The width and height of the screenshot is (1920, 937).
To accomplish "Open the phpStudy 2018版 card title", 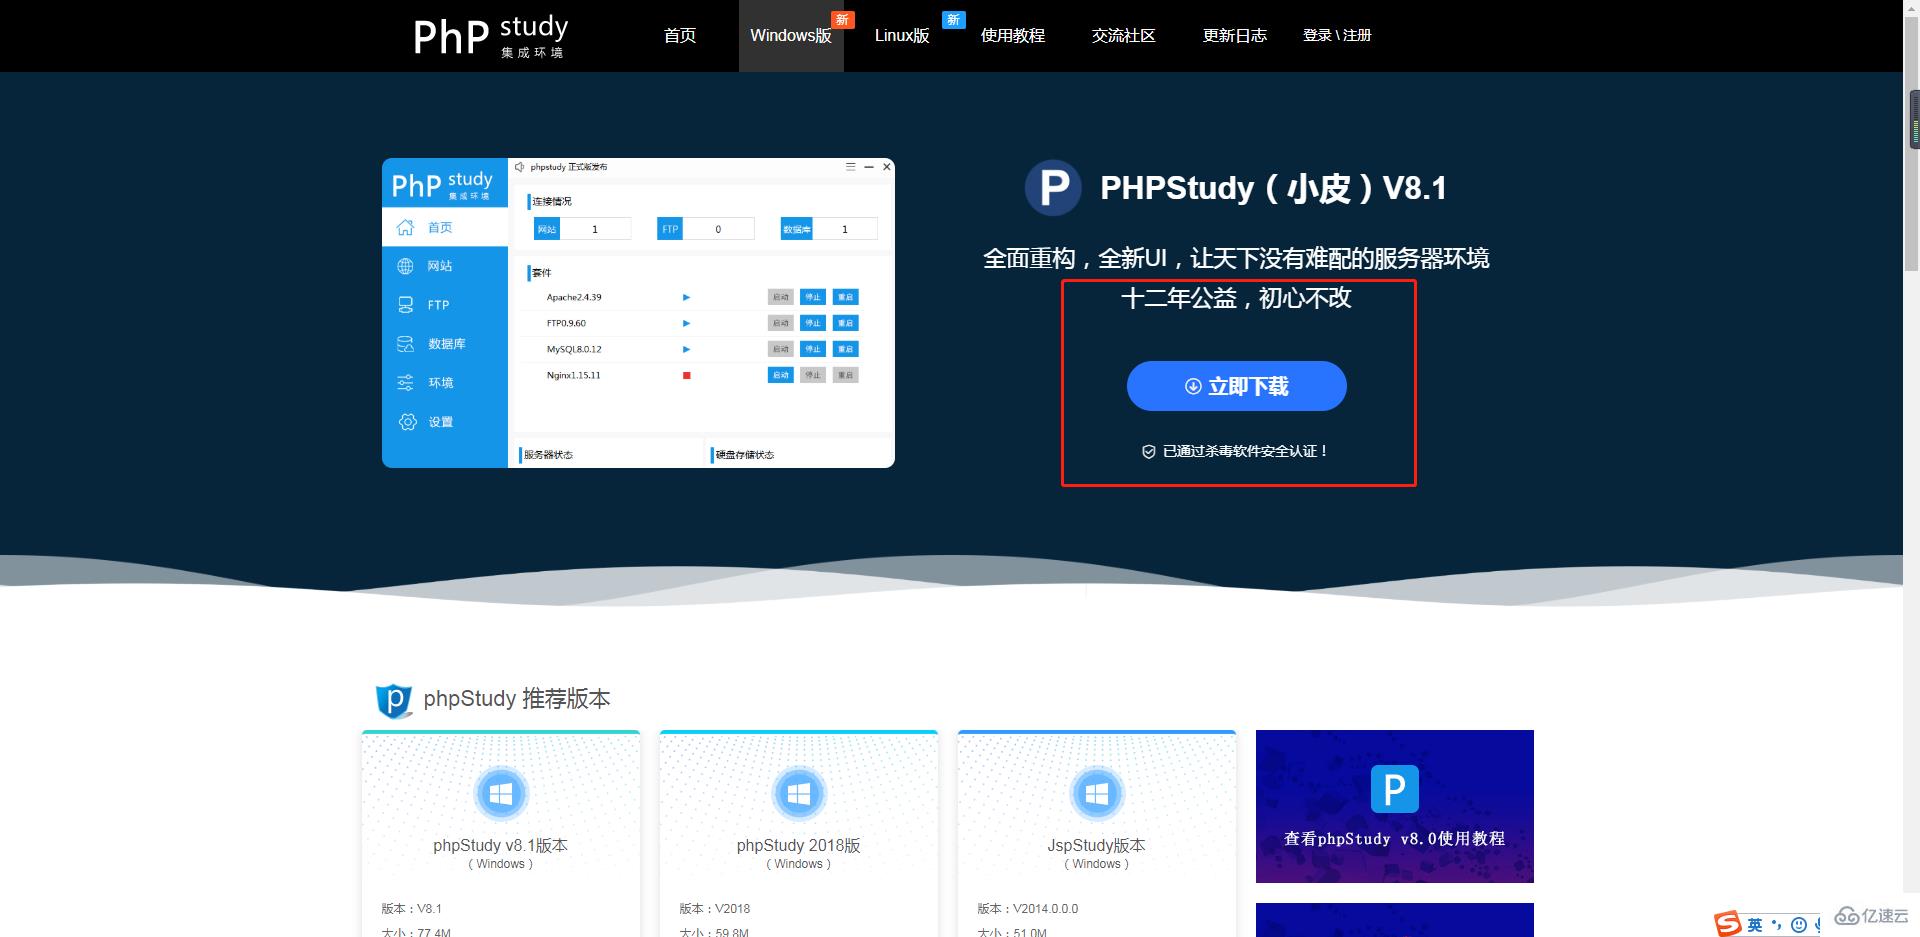I will click(799, 845).
